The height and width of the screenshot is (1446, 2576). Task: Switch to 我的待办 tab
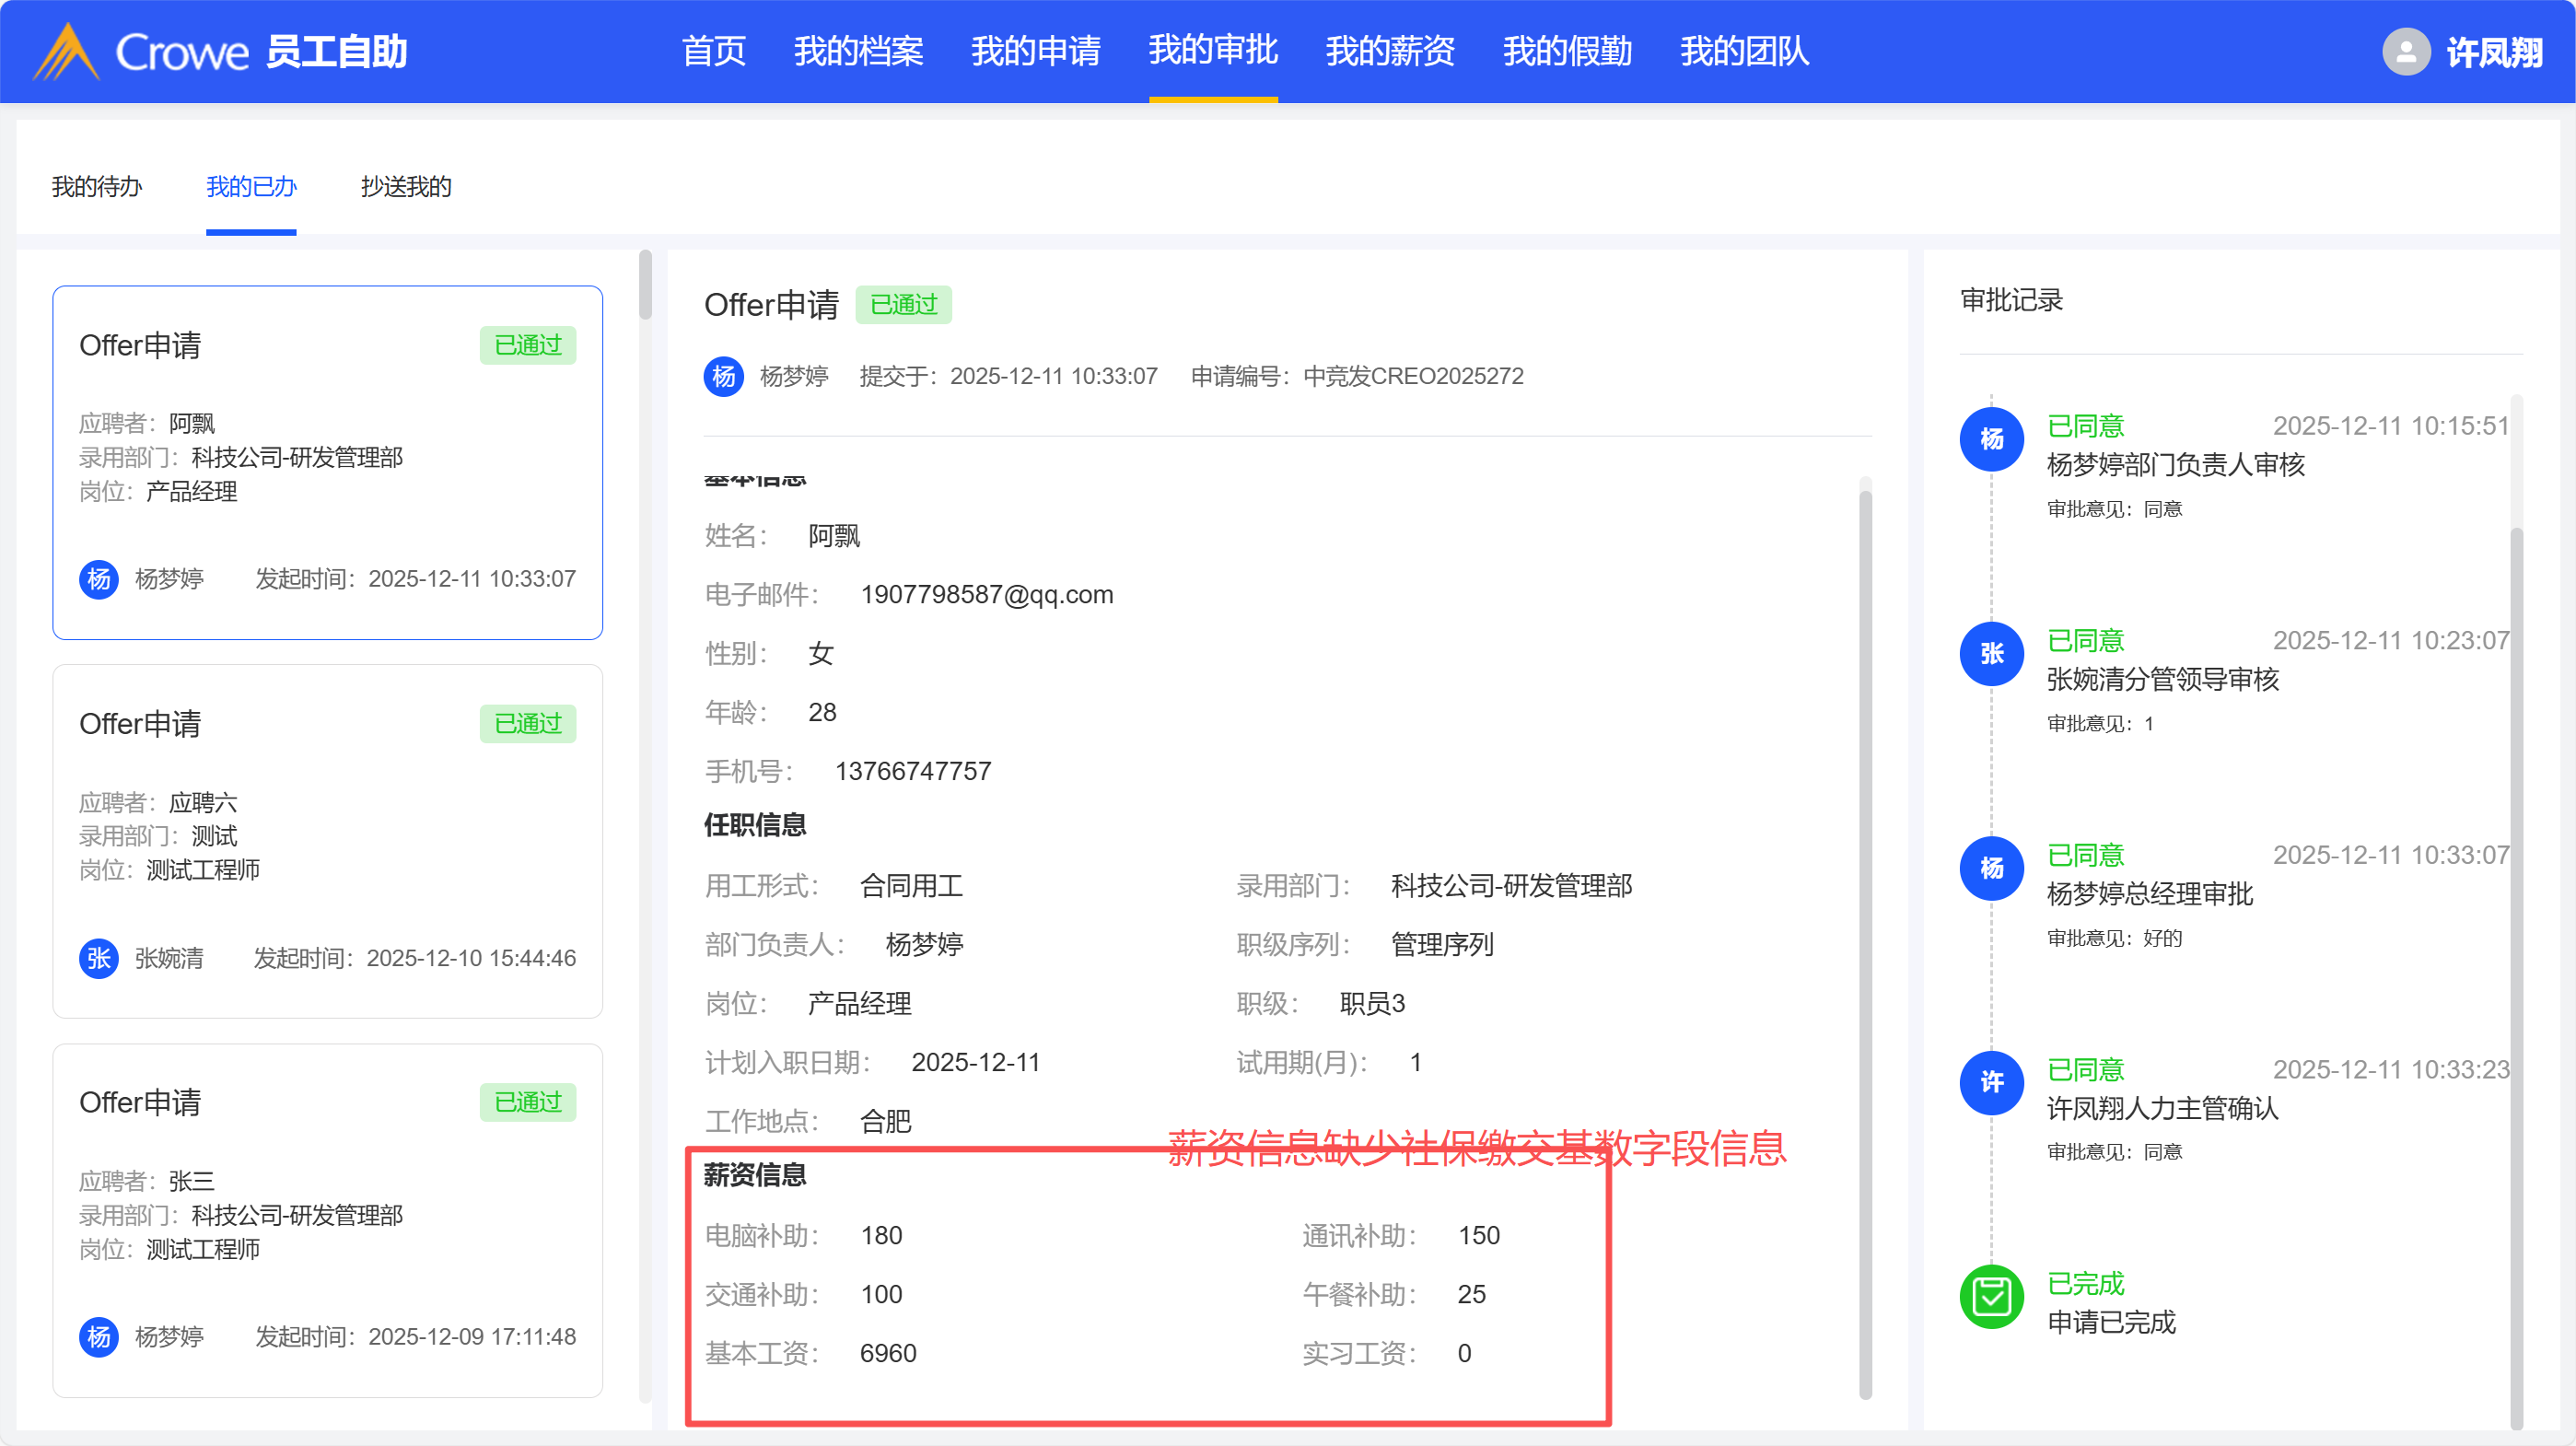point(97,187)
